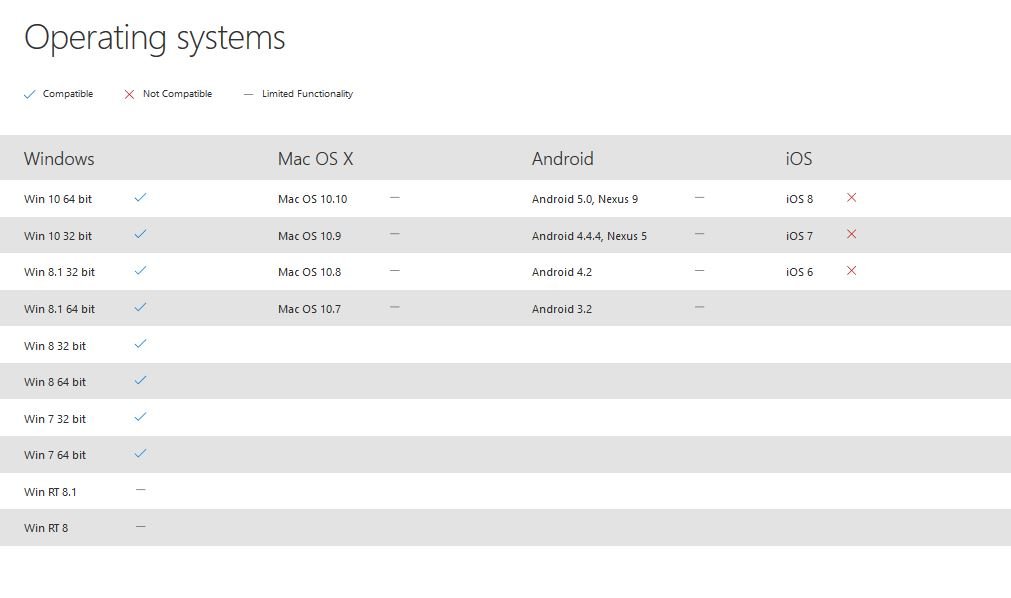Screen dimensions: 1011x598
Task: Click the dash icon beside Win RT 8.1
Action: tap(140, 490)
